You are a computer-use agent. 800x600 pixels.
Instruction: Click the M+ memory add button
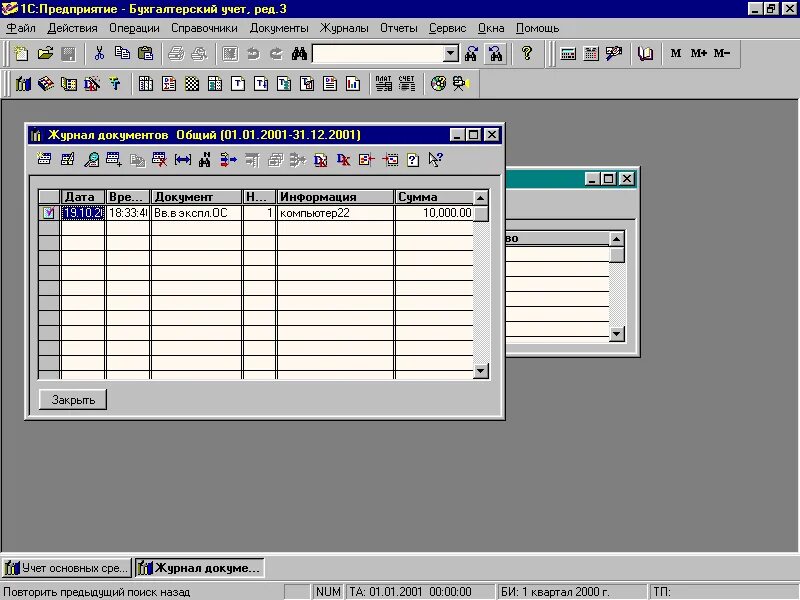698,53
